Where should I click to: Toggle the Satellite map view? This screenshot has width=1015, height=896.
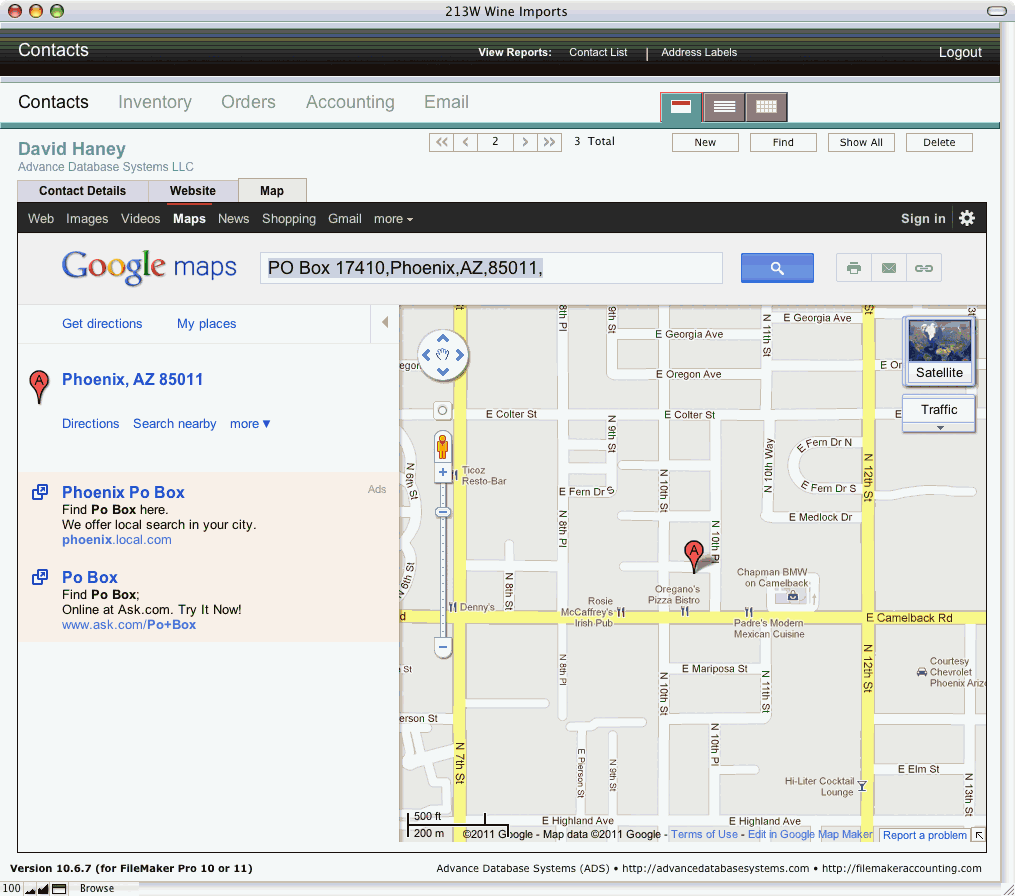(x=939, y=352)
